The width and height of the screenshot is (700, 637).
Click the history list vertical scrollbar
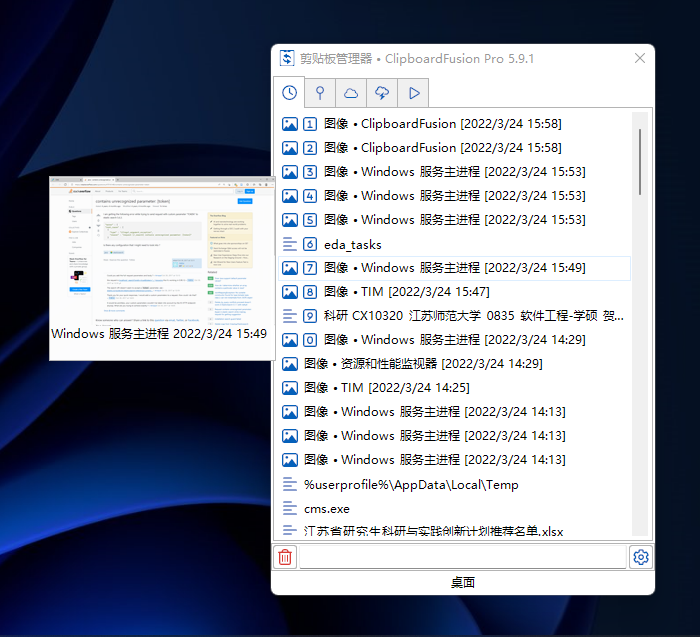[640, 160]
